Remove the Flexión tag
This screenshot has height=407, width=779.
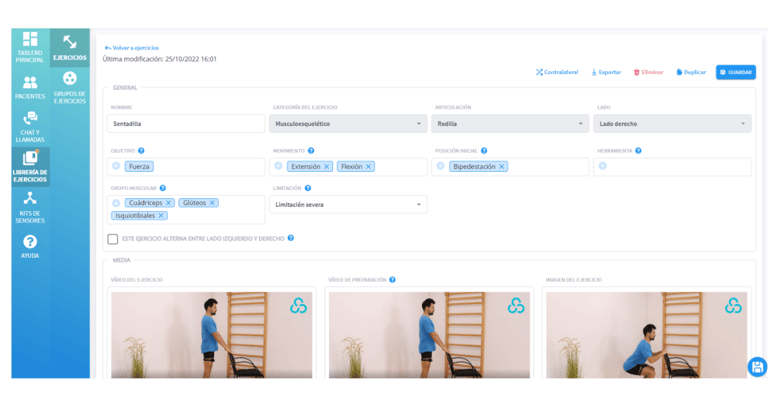point(369,166)
